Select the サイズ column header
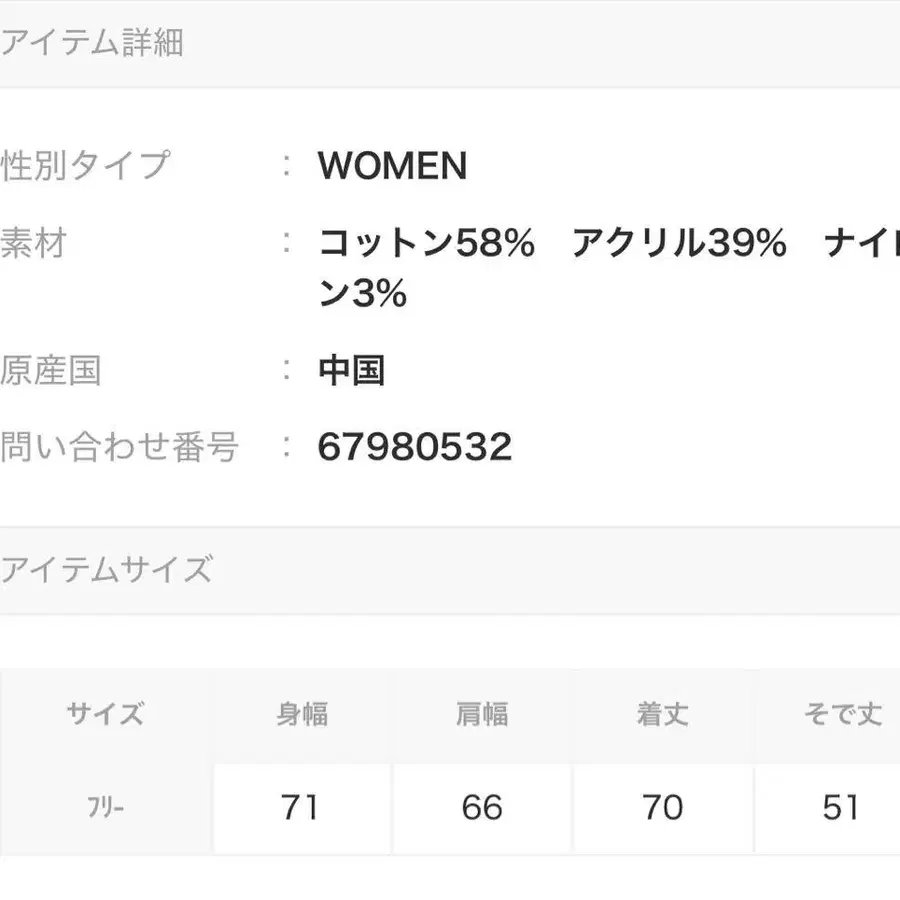 [105, 715]
